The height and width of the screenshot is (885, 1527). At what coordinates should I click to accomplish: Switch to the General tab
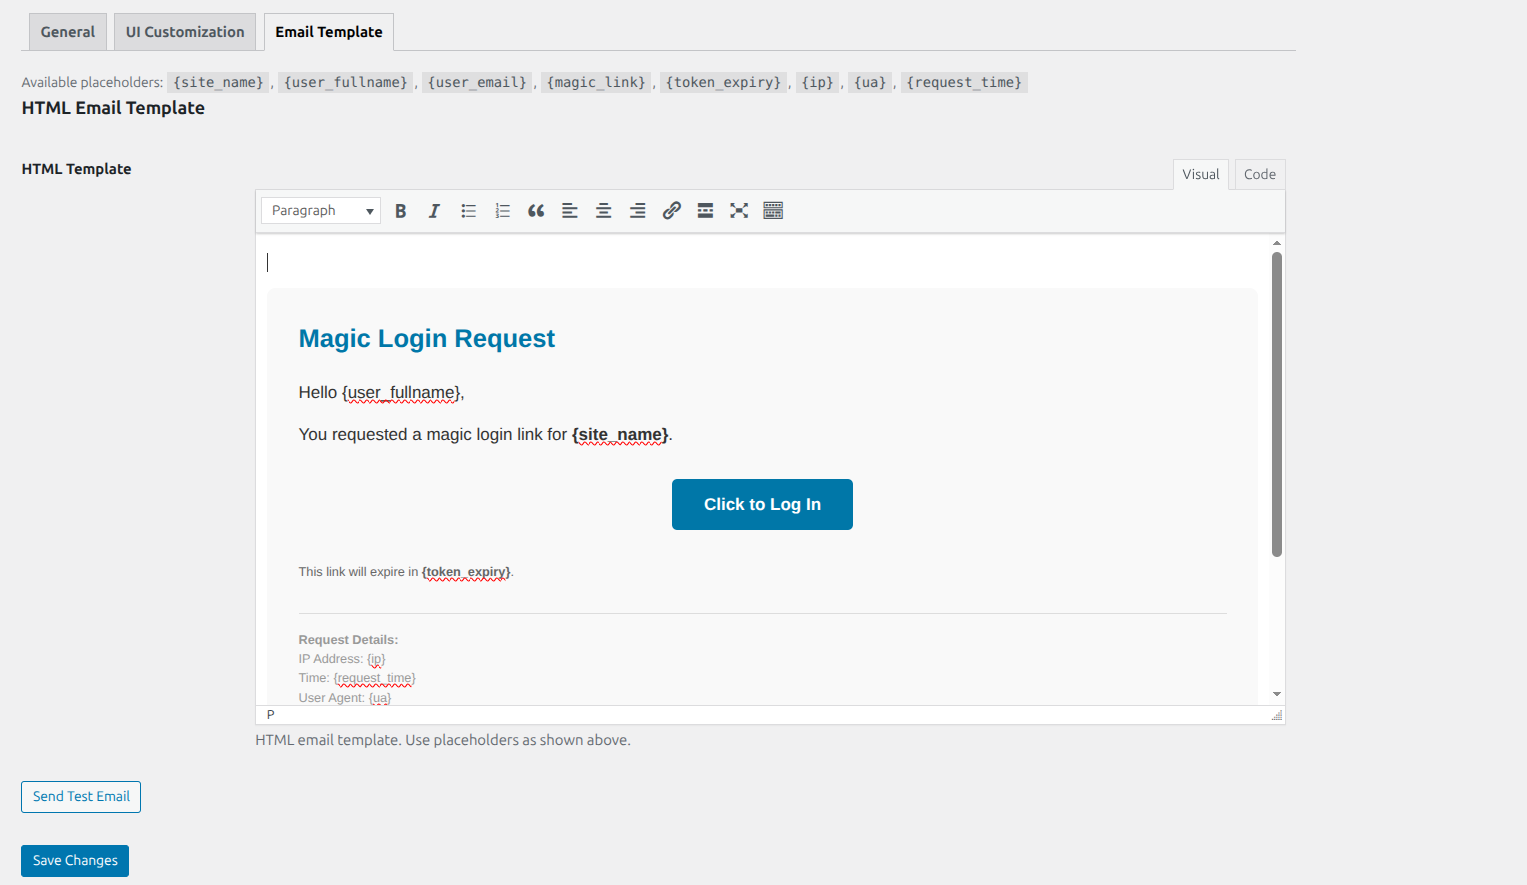pyautogui.click(x=67, y=31)
